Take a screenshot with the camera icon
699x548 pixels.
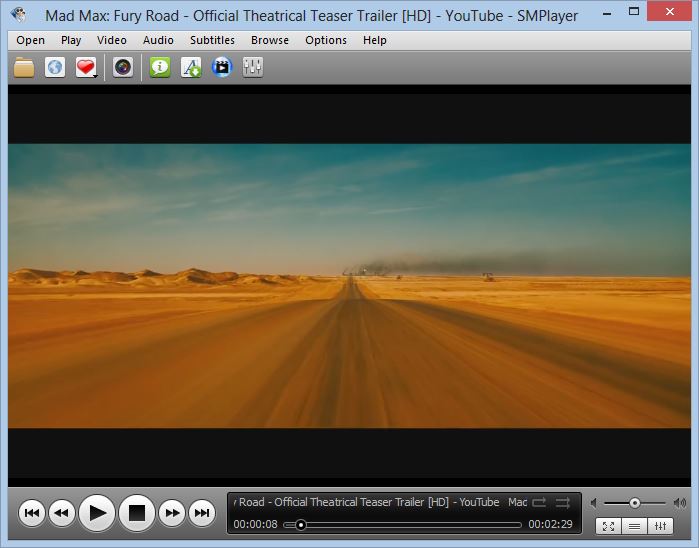coord(123,68)
